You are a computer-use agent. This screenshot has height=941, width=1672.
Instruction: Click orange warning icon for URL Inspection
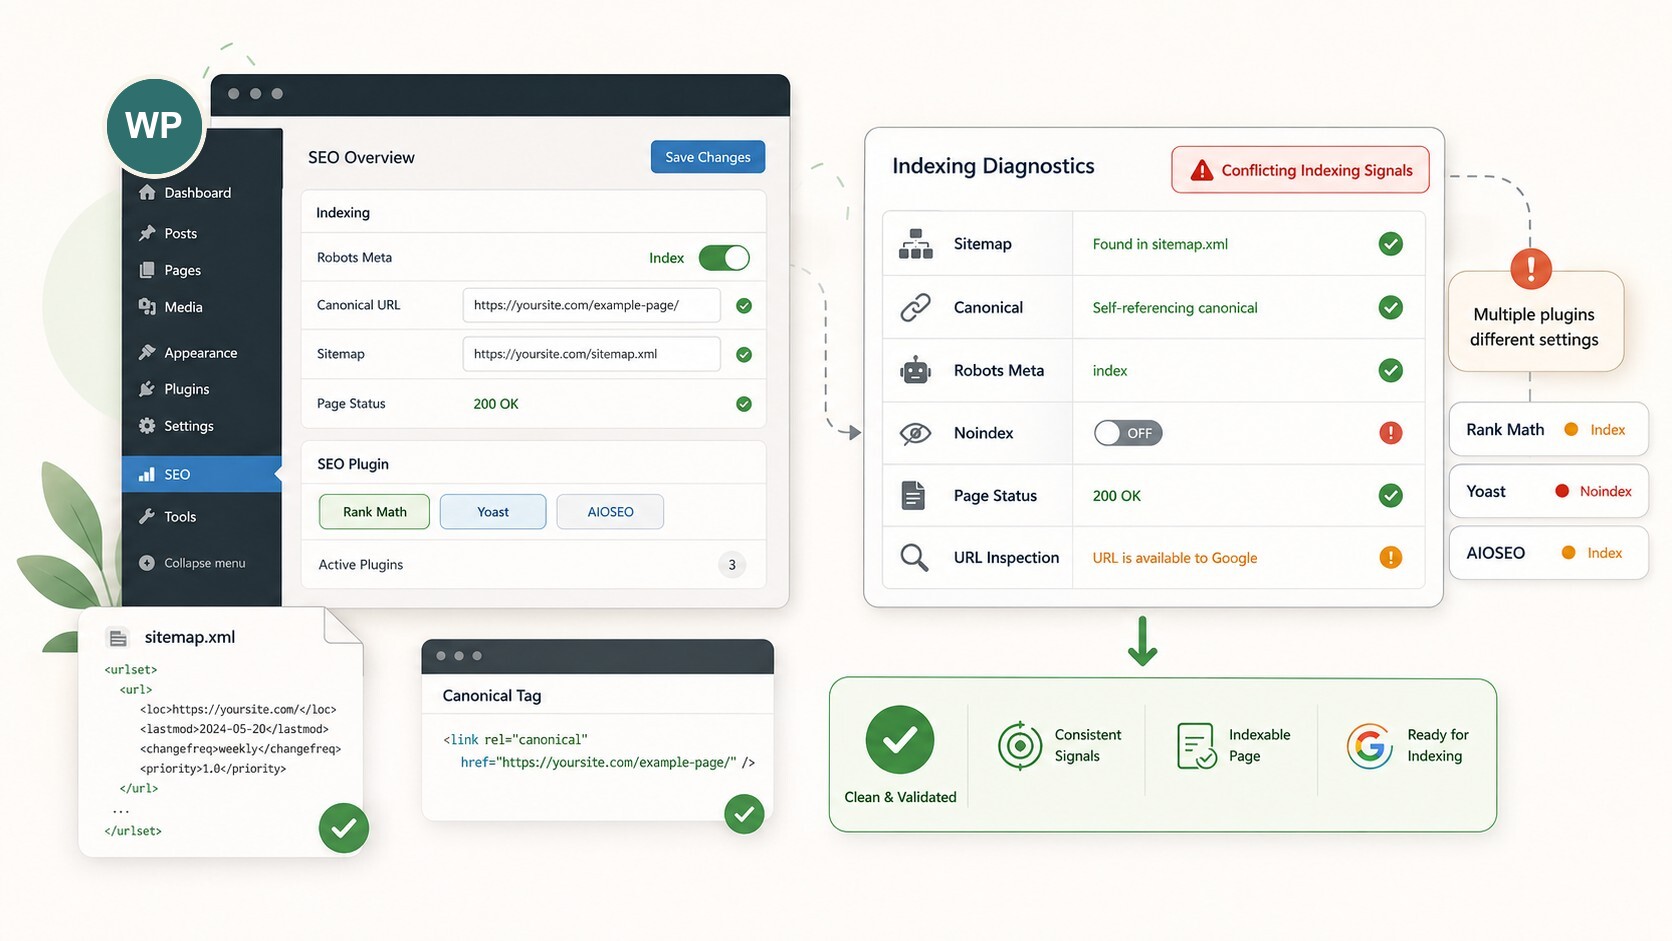(x=1390, y=557)
